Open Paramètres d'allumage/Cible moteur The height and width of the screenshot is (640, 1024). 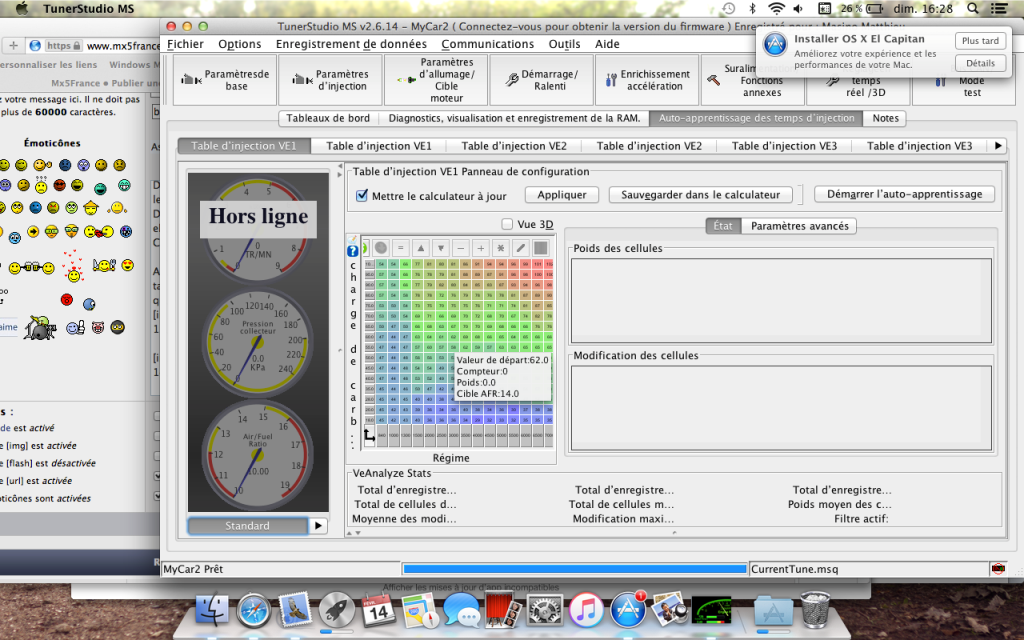pos(436,80)
